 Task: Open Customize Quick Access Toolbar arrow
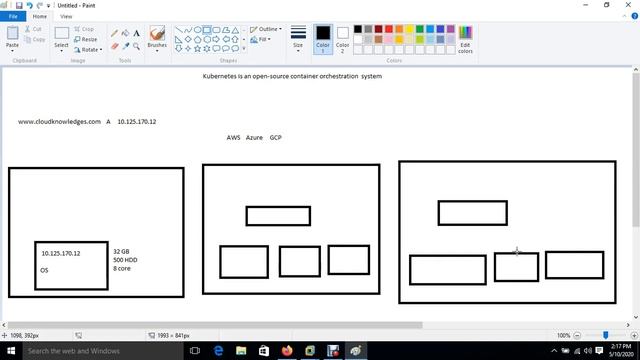[x=48, y=6]
